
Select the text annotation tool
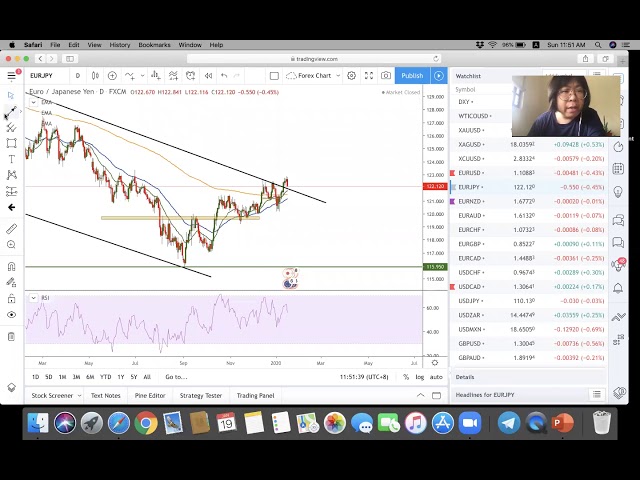coord(11,159)
